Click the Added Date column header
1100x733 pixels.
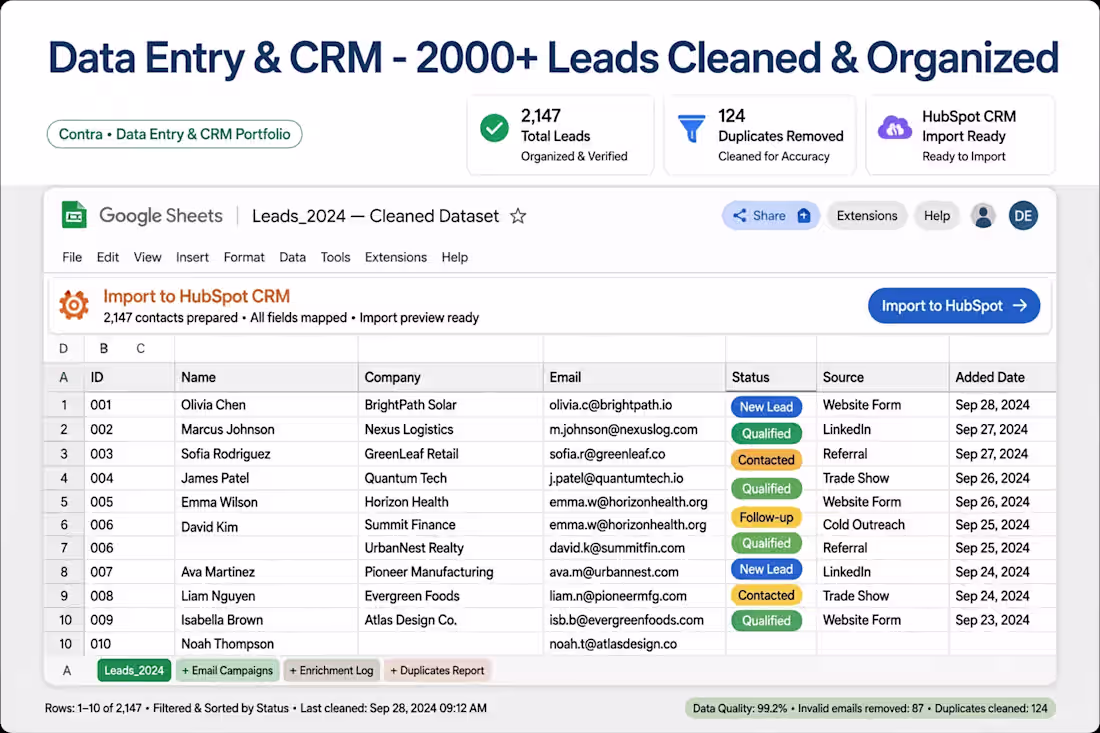(x=1002, y=377)
